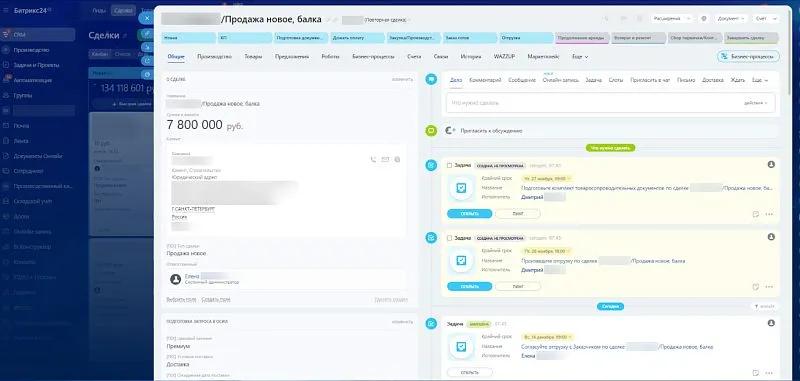Select Доставка tab in timeline
This screenshot has height=381, width=800.
click(x=713, y=80)
